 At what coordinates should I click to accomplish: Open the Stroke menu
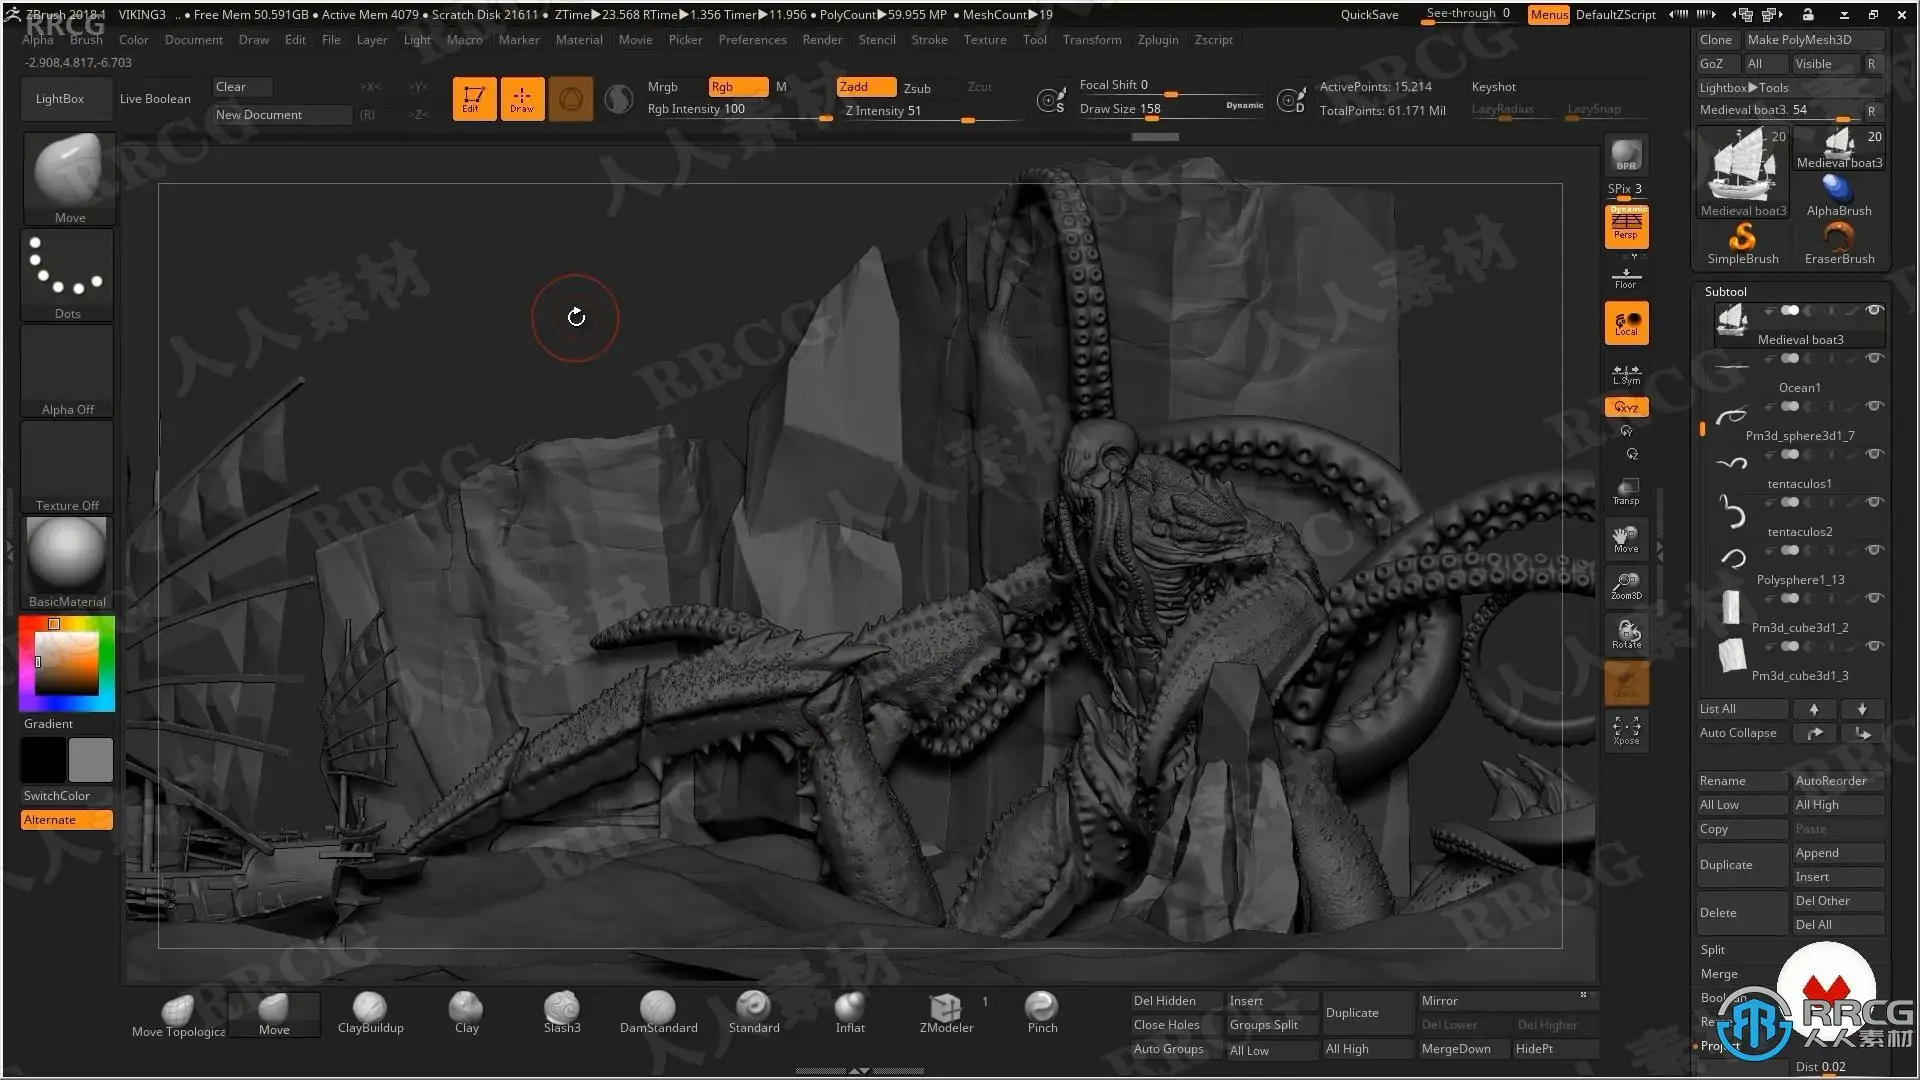click(929, 40)
